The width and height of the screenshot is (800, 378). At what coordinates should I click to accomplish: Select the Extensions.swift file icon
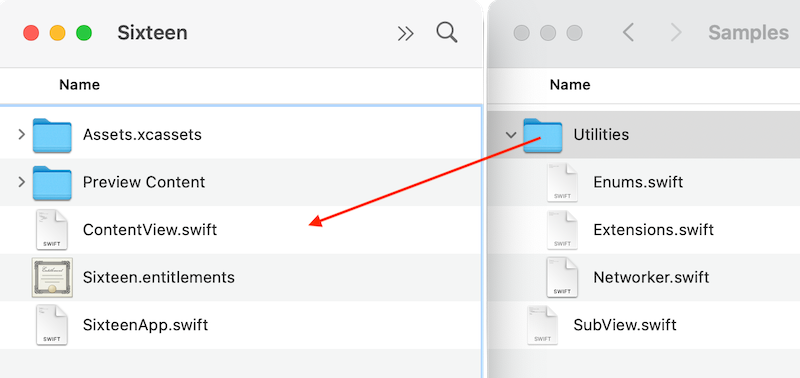coord(562,230)
